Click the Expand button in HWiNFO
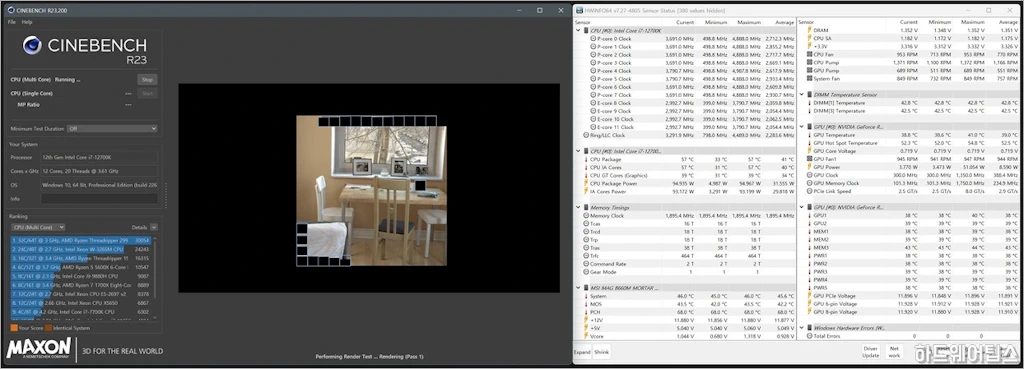 [582, 352]
